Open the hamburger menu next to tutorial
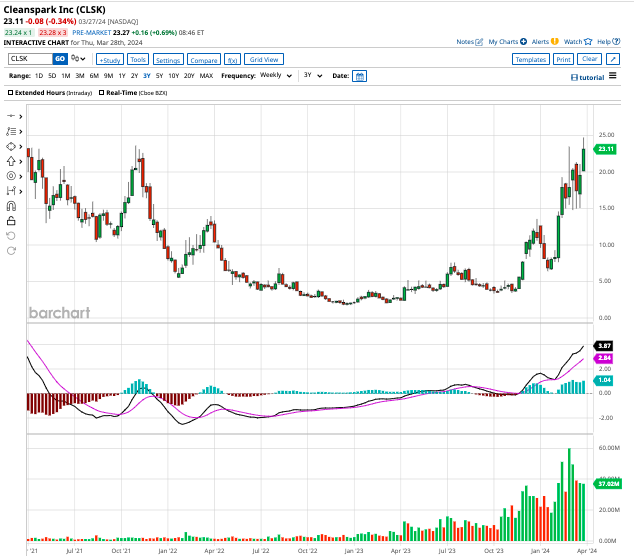This screenshot has height=560, width=634. 613,76
